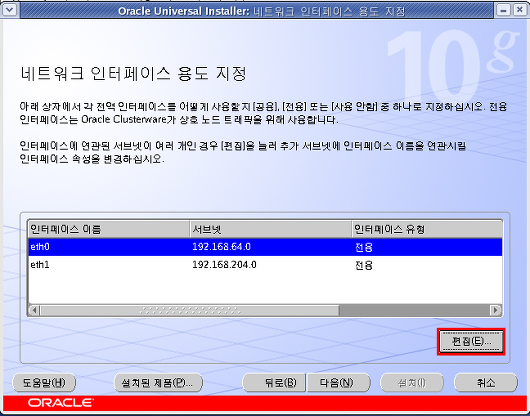Viewport: 530px width, 416px height.
Task: Open the 도움말(H) help button
Action: [x=44, y=383]
